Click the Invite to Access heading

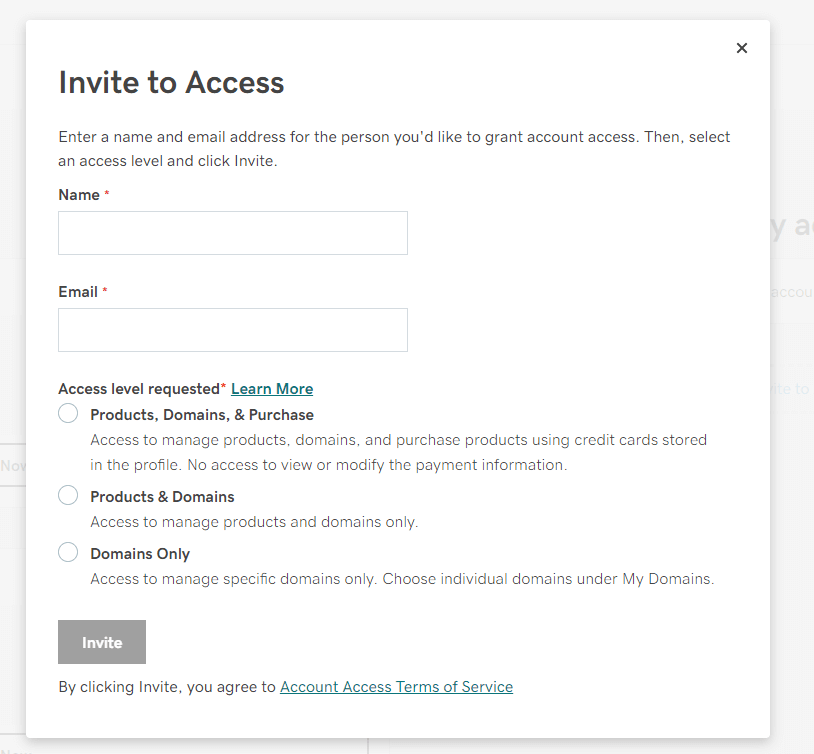[171, 83]
